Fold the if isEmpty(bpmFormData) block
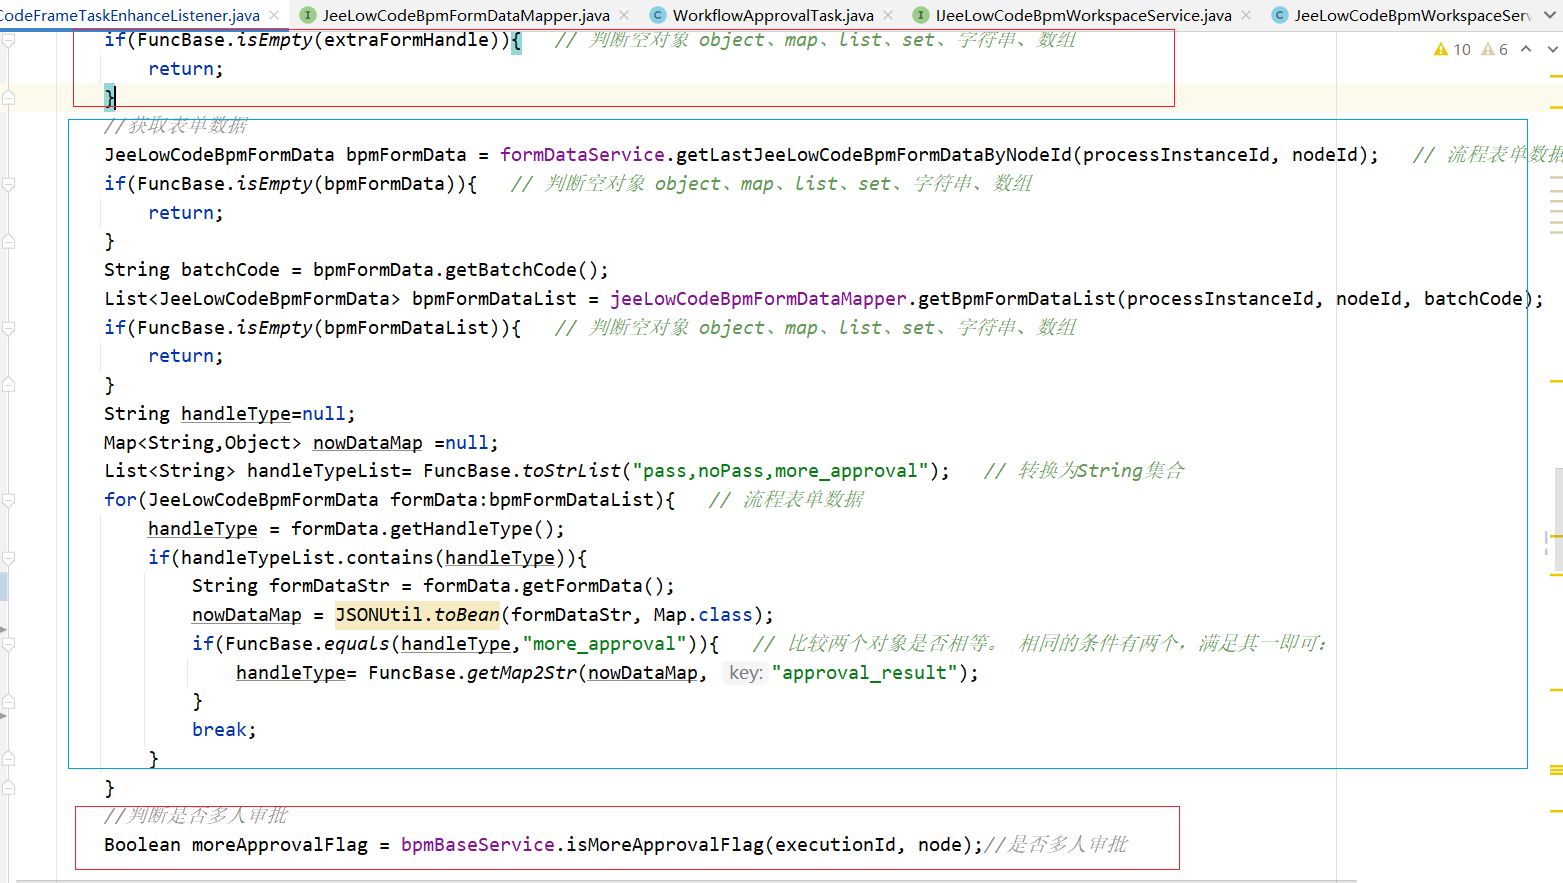This screenshot has width=1563, height=883. (x=9, y=184)
